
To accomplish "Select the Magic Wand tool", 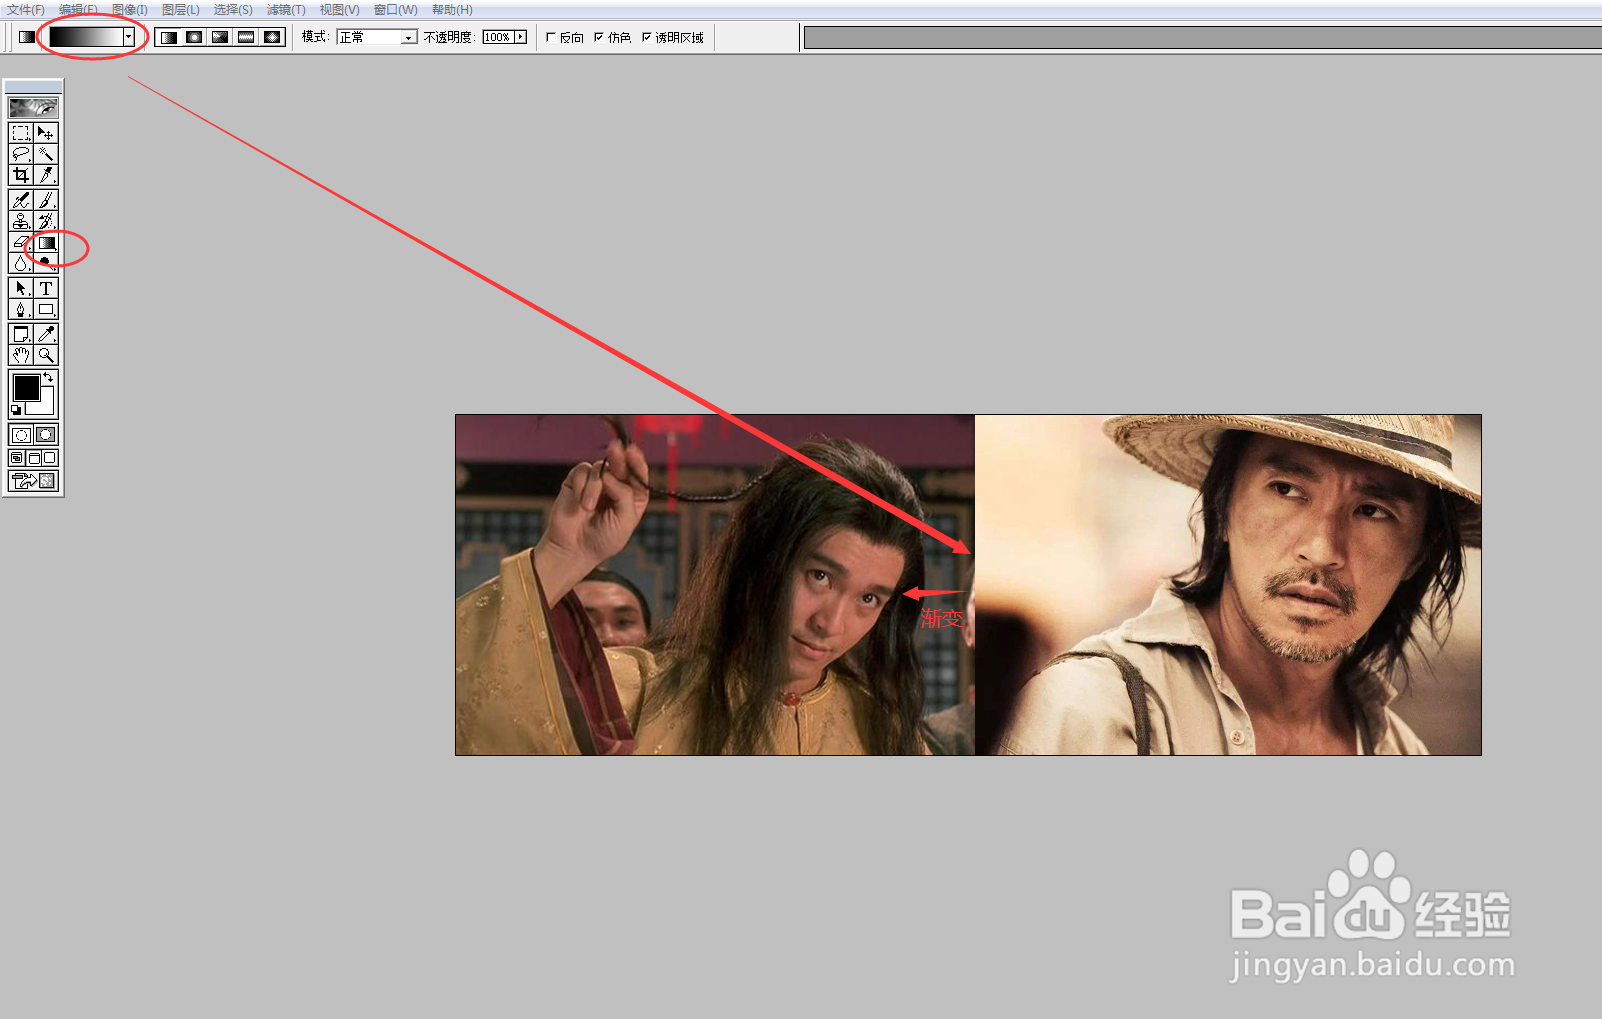I will point(46,154).
